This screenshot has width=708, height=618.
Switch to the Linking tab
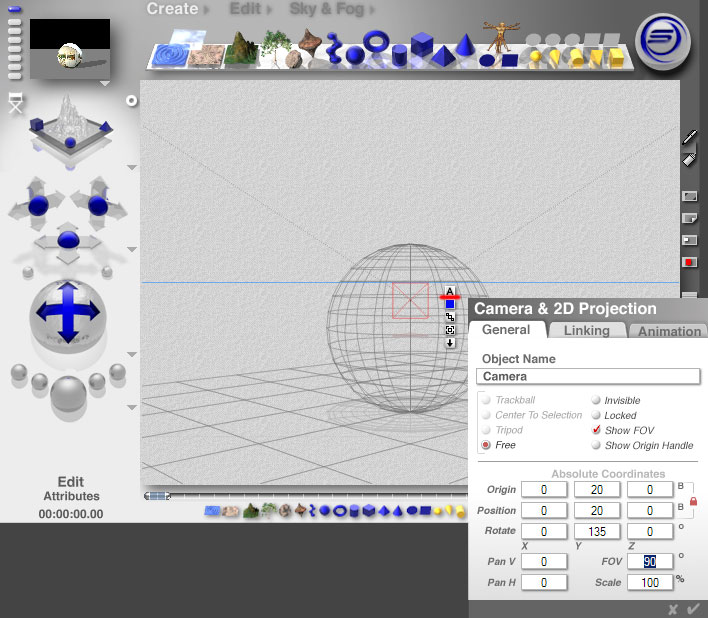586,331
